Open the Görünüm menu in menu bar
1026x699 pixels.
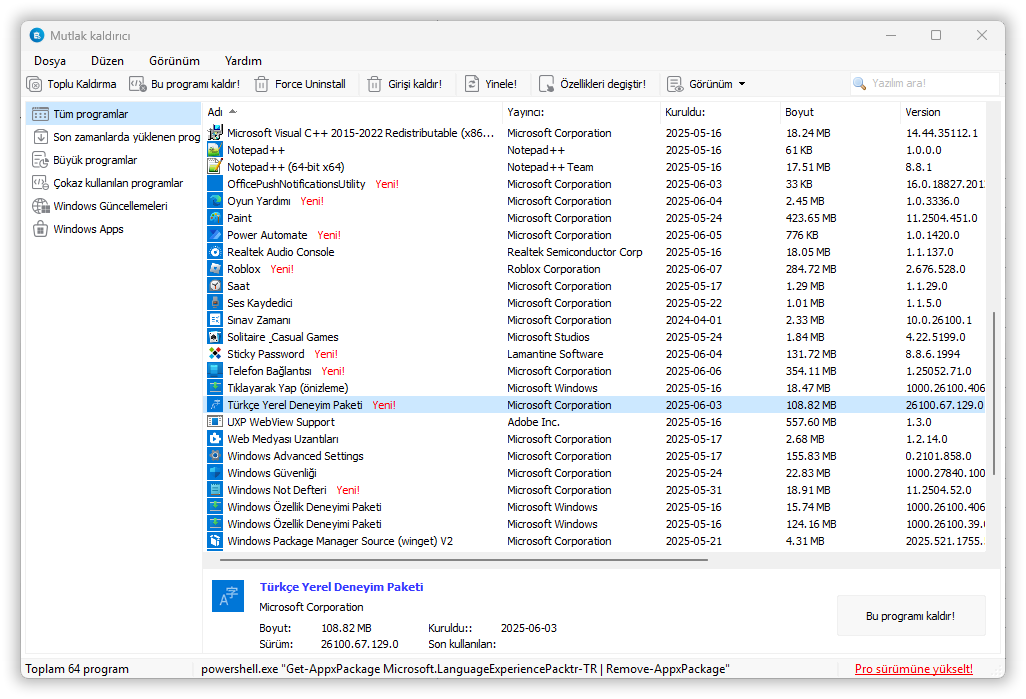pos(174,61)
